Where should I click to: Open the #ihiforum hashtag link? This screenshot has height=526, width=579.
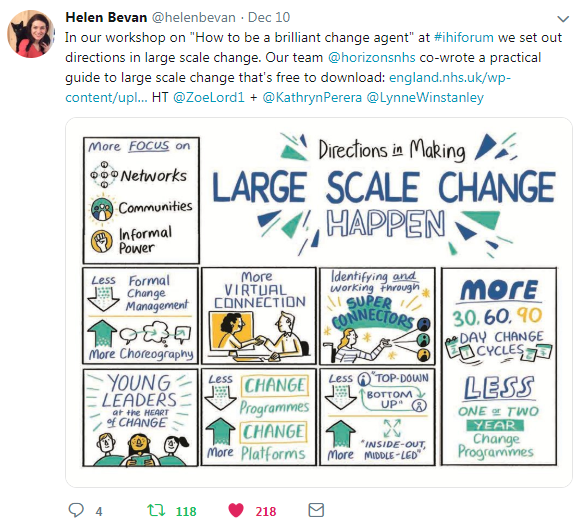click(464, 37)
